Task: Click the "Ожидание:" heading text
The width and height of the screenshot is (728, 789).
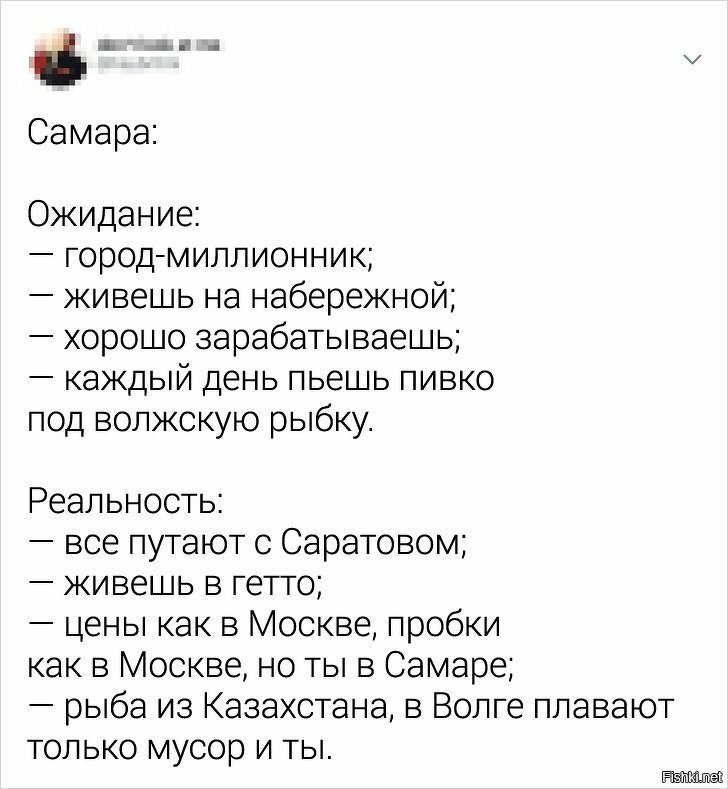Action: point(114,216)
